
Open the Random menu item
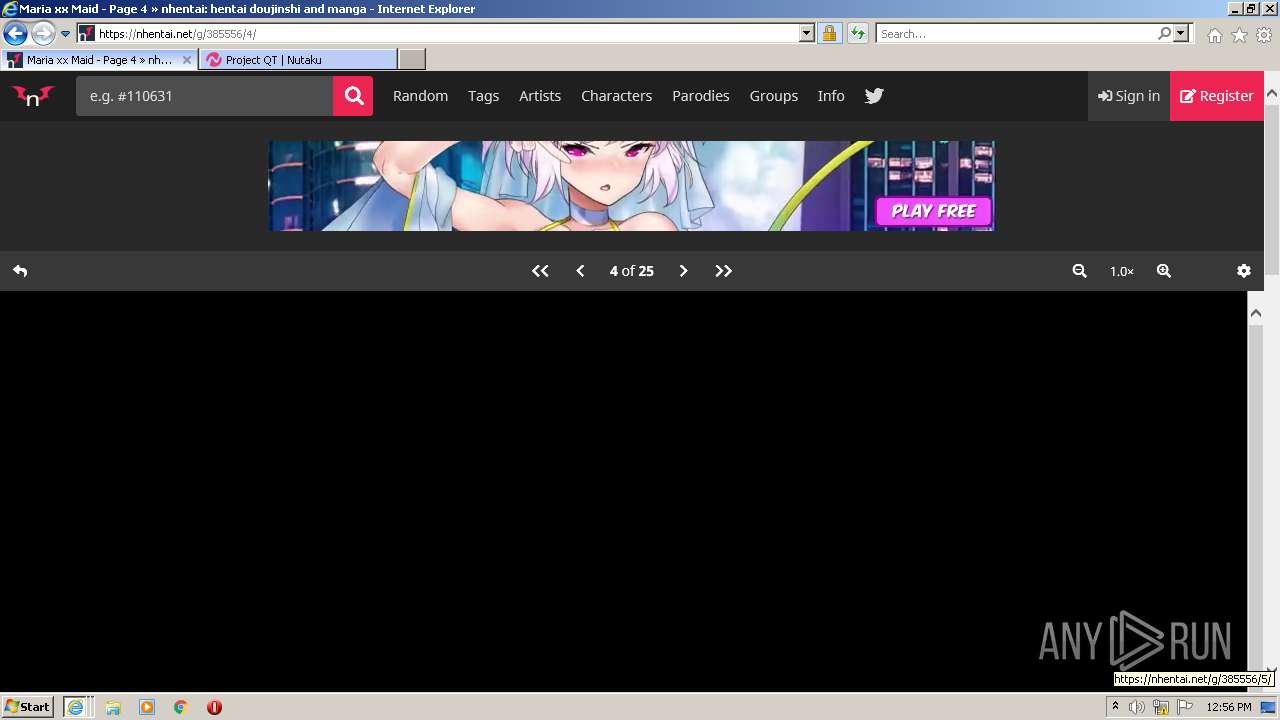point(420,96)
